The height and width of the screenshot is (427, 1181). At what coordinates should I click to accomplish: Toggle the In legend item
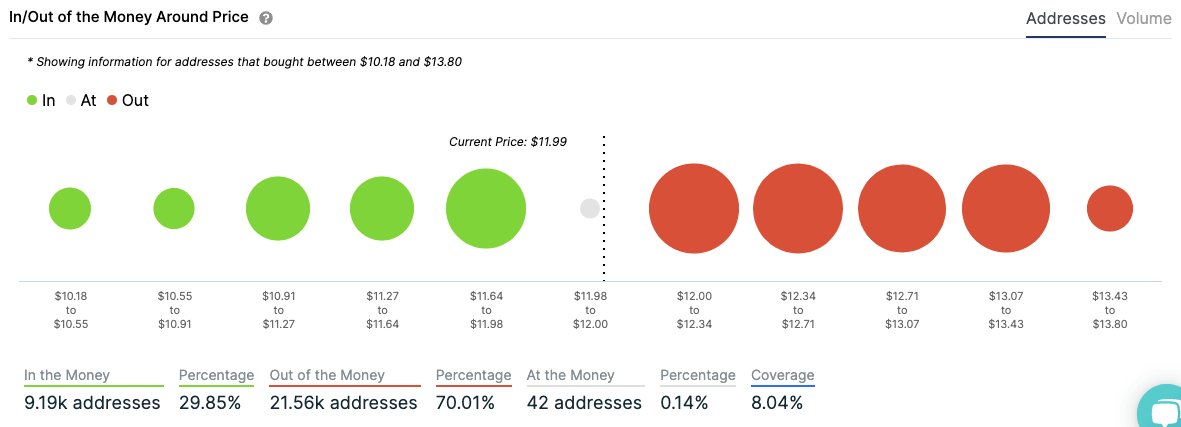pyautogui.click(x=41, y=100)
